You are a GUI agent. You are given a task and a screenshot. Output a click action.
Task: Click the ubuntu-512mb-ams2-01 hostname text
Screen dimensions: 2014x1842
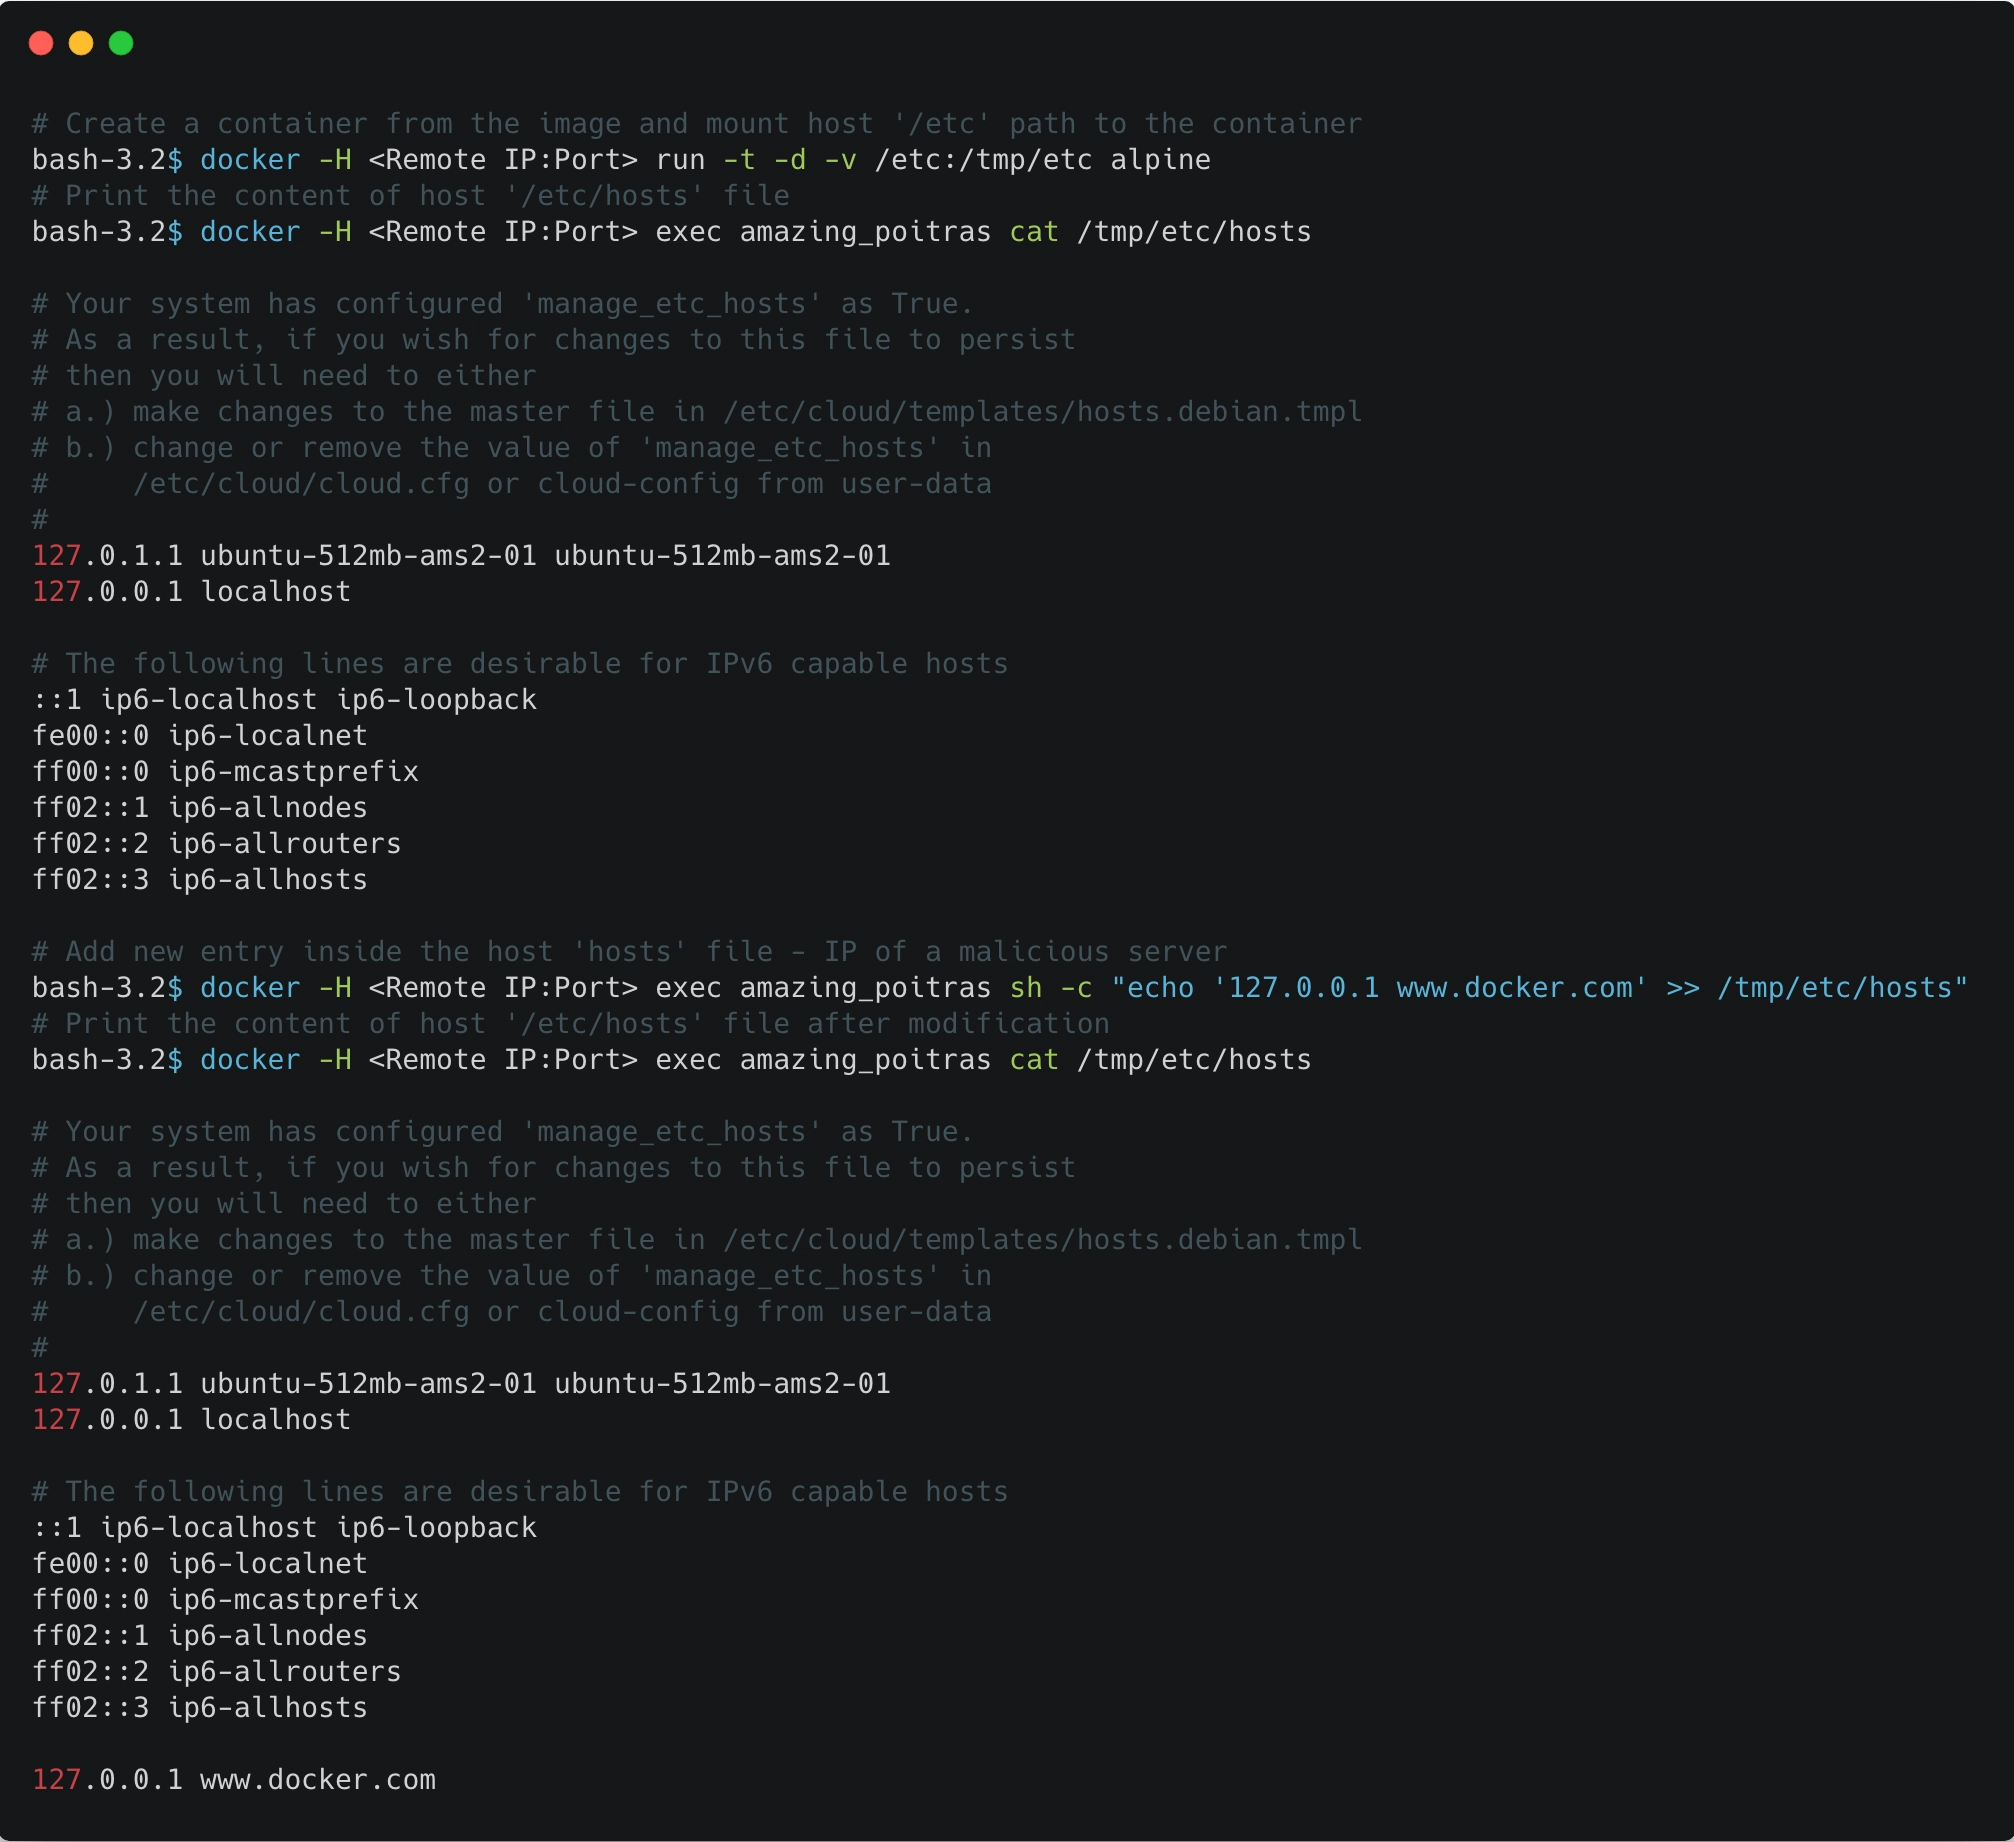(x=368, y=555)
